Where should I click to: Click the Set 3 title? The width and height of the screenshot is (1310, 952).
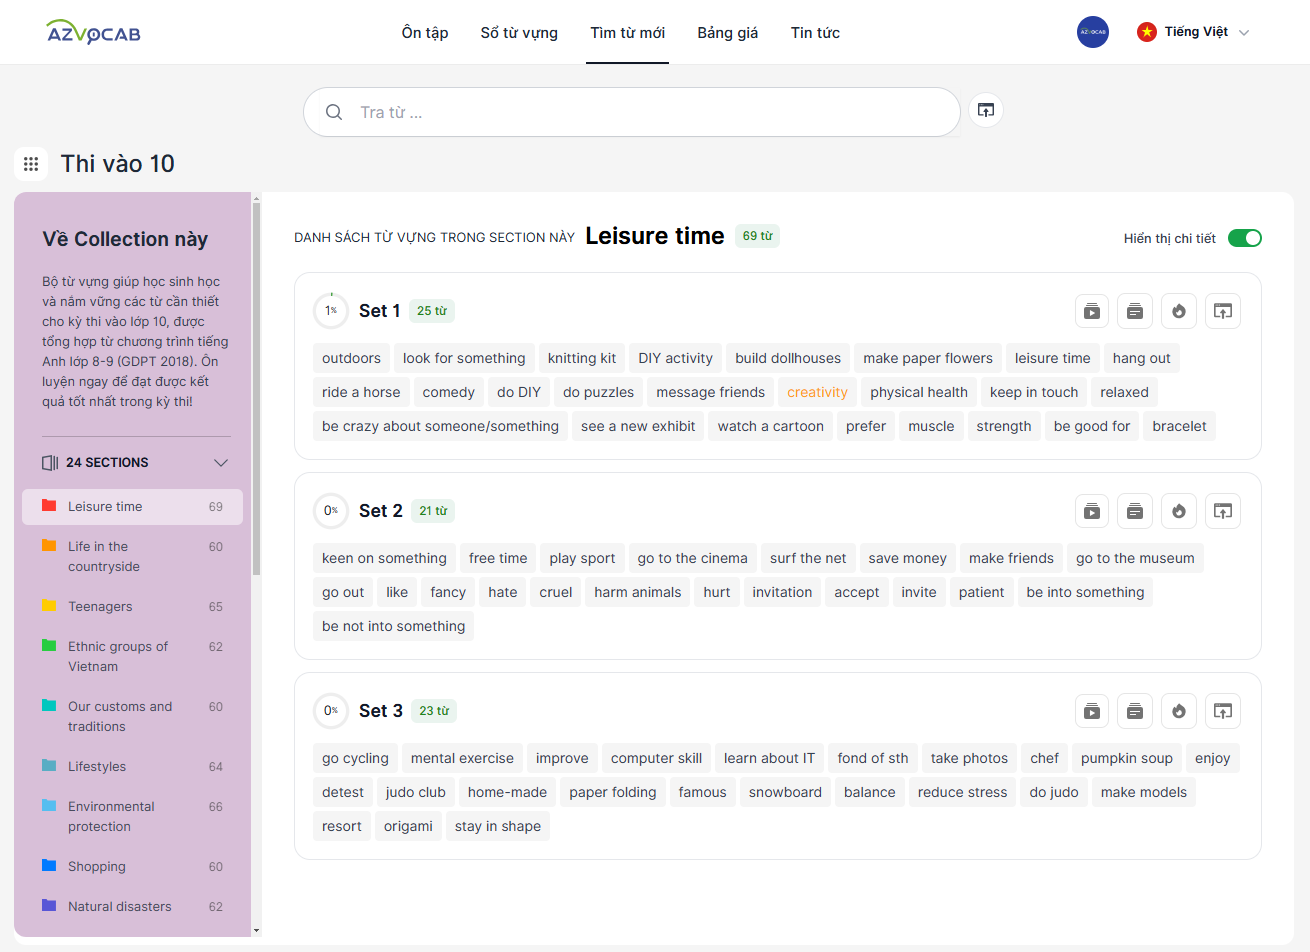pyautogui.click(x=381, y=711)
